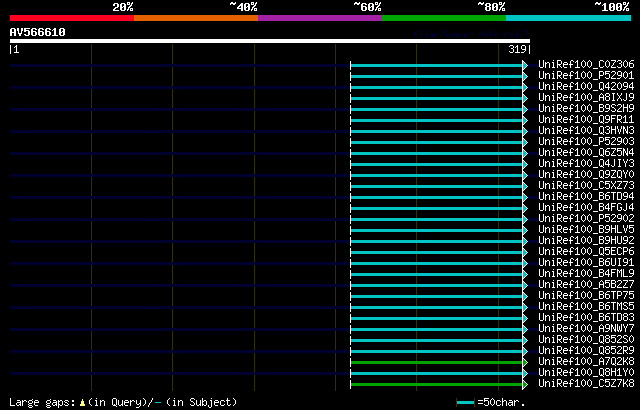
Task: Click the UniRef100_B4FML9 label
Action: 586,274
